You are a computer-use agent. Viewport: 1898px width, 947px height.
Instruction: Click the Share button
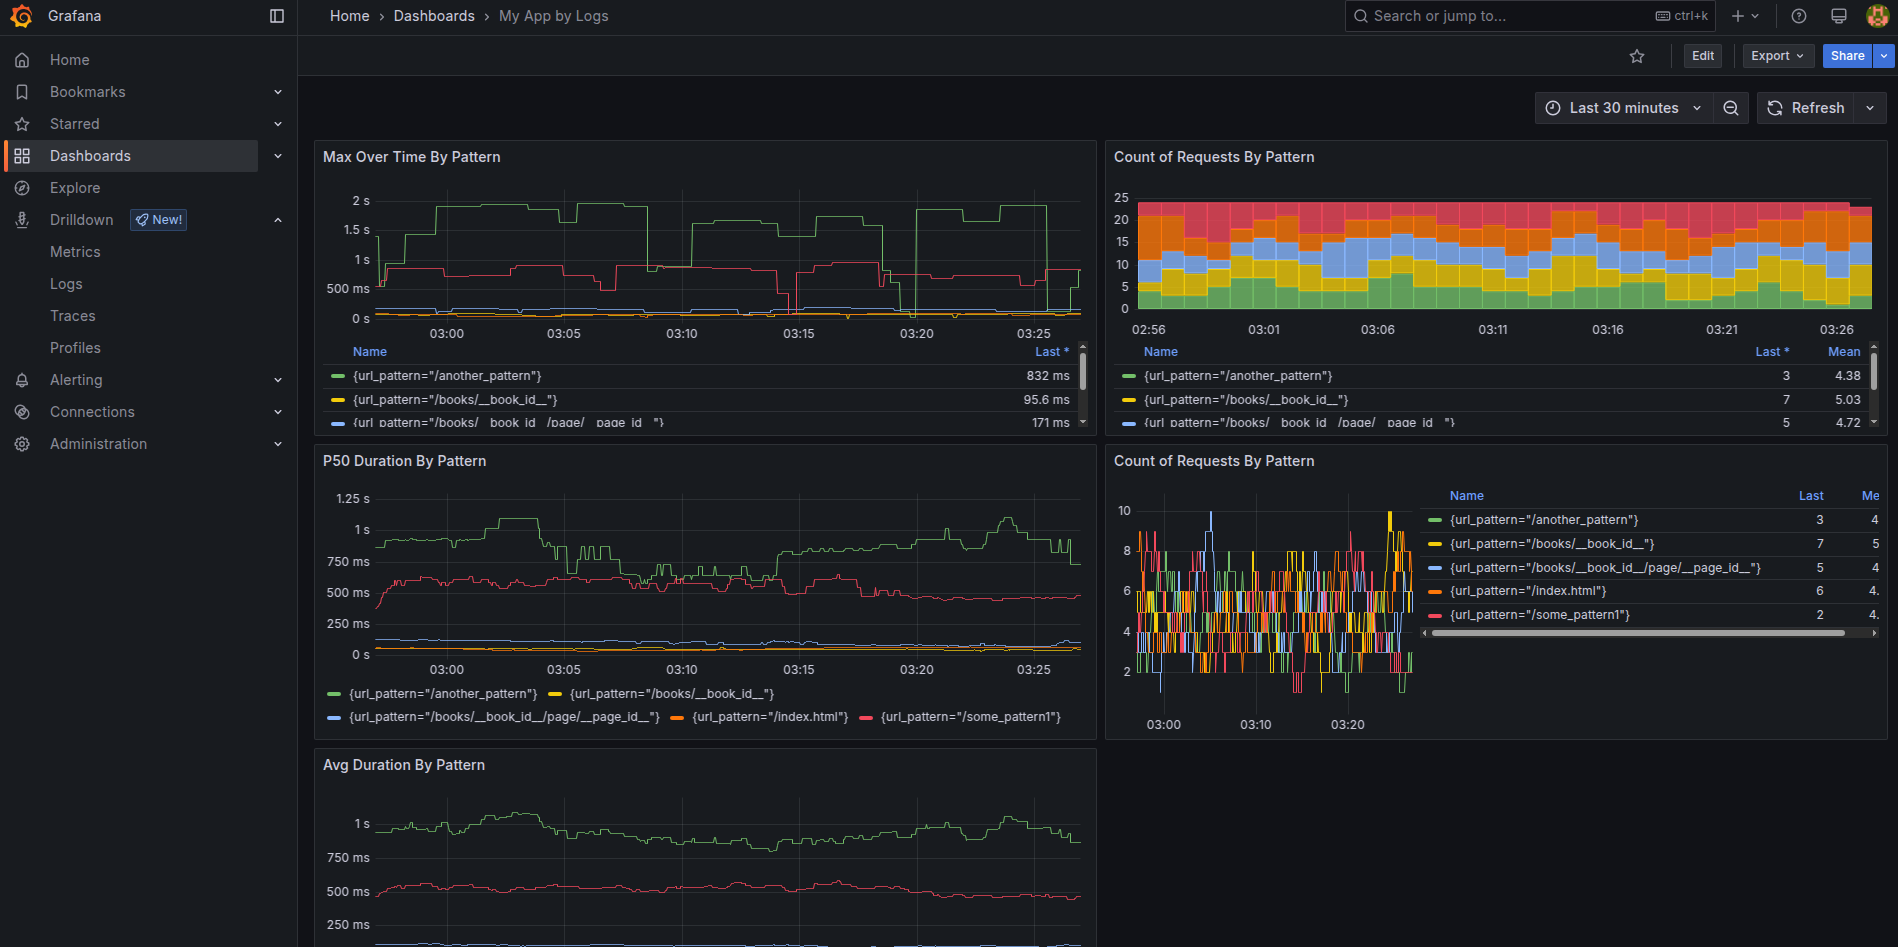pyautogui.click(x=1847, y=56)
